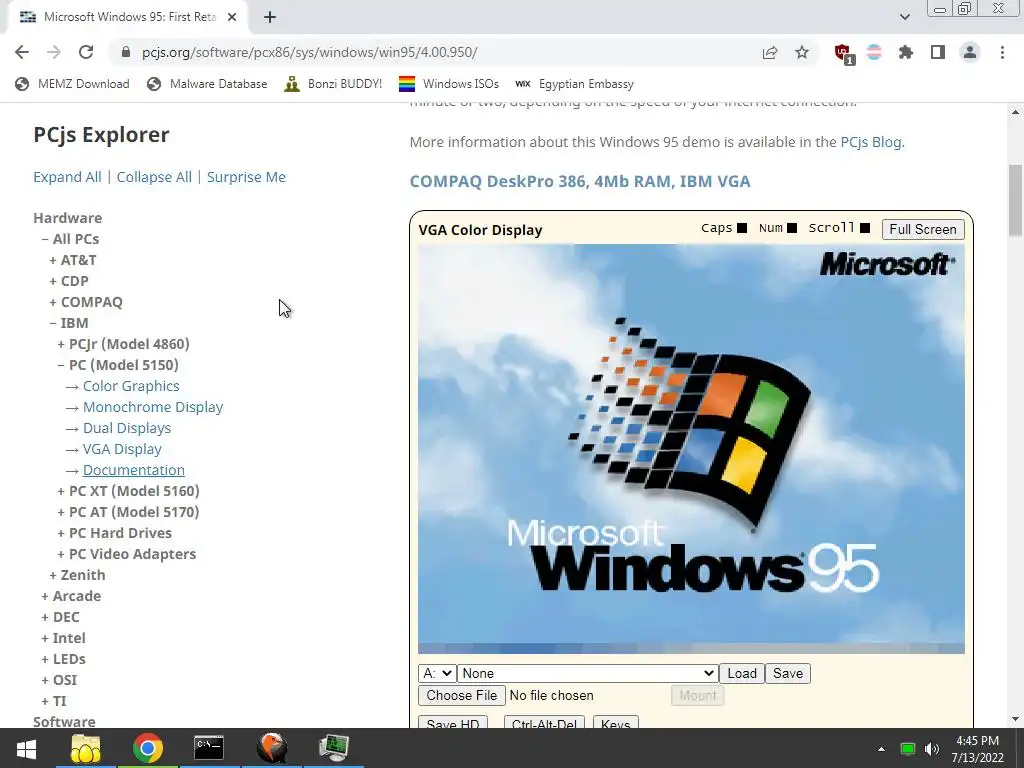The height and width of the screenshot is (768, 1024).
Task: Open the Windows Start button
Action: 26,748
